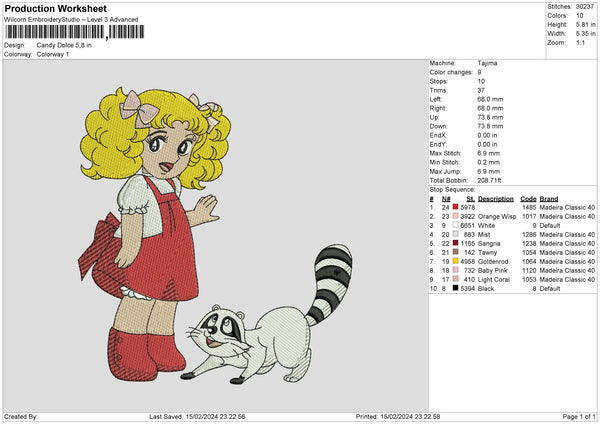
Task: Click thread code '1238' in Sangria row
Action: click(x=529, y=243)
